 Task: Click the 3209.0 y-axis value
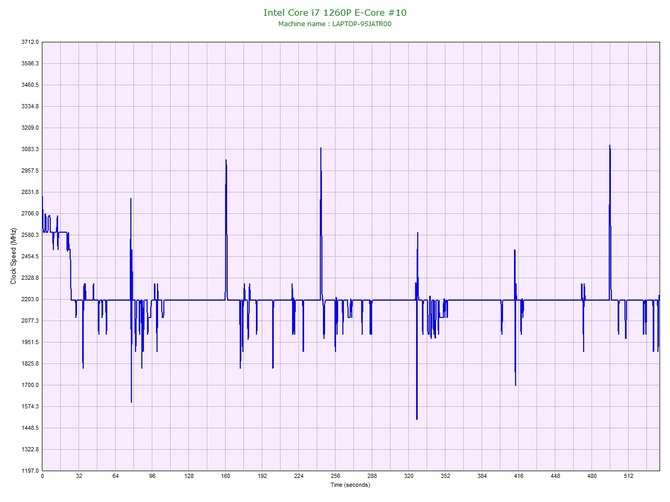(30, 128)
